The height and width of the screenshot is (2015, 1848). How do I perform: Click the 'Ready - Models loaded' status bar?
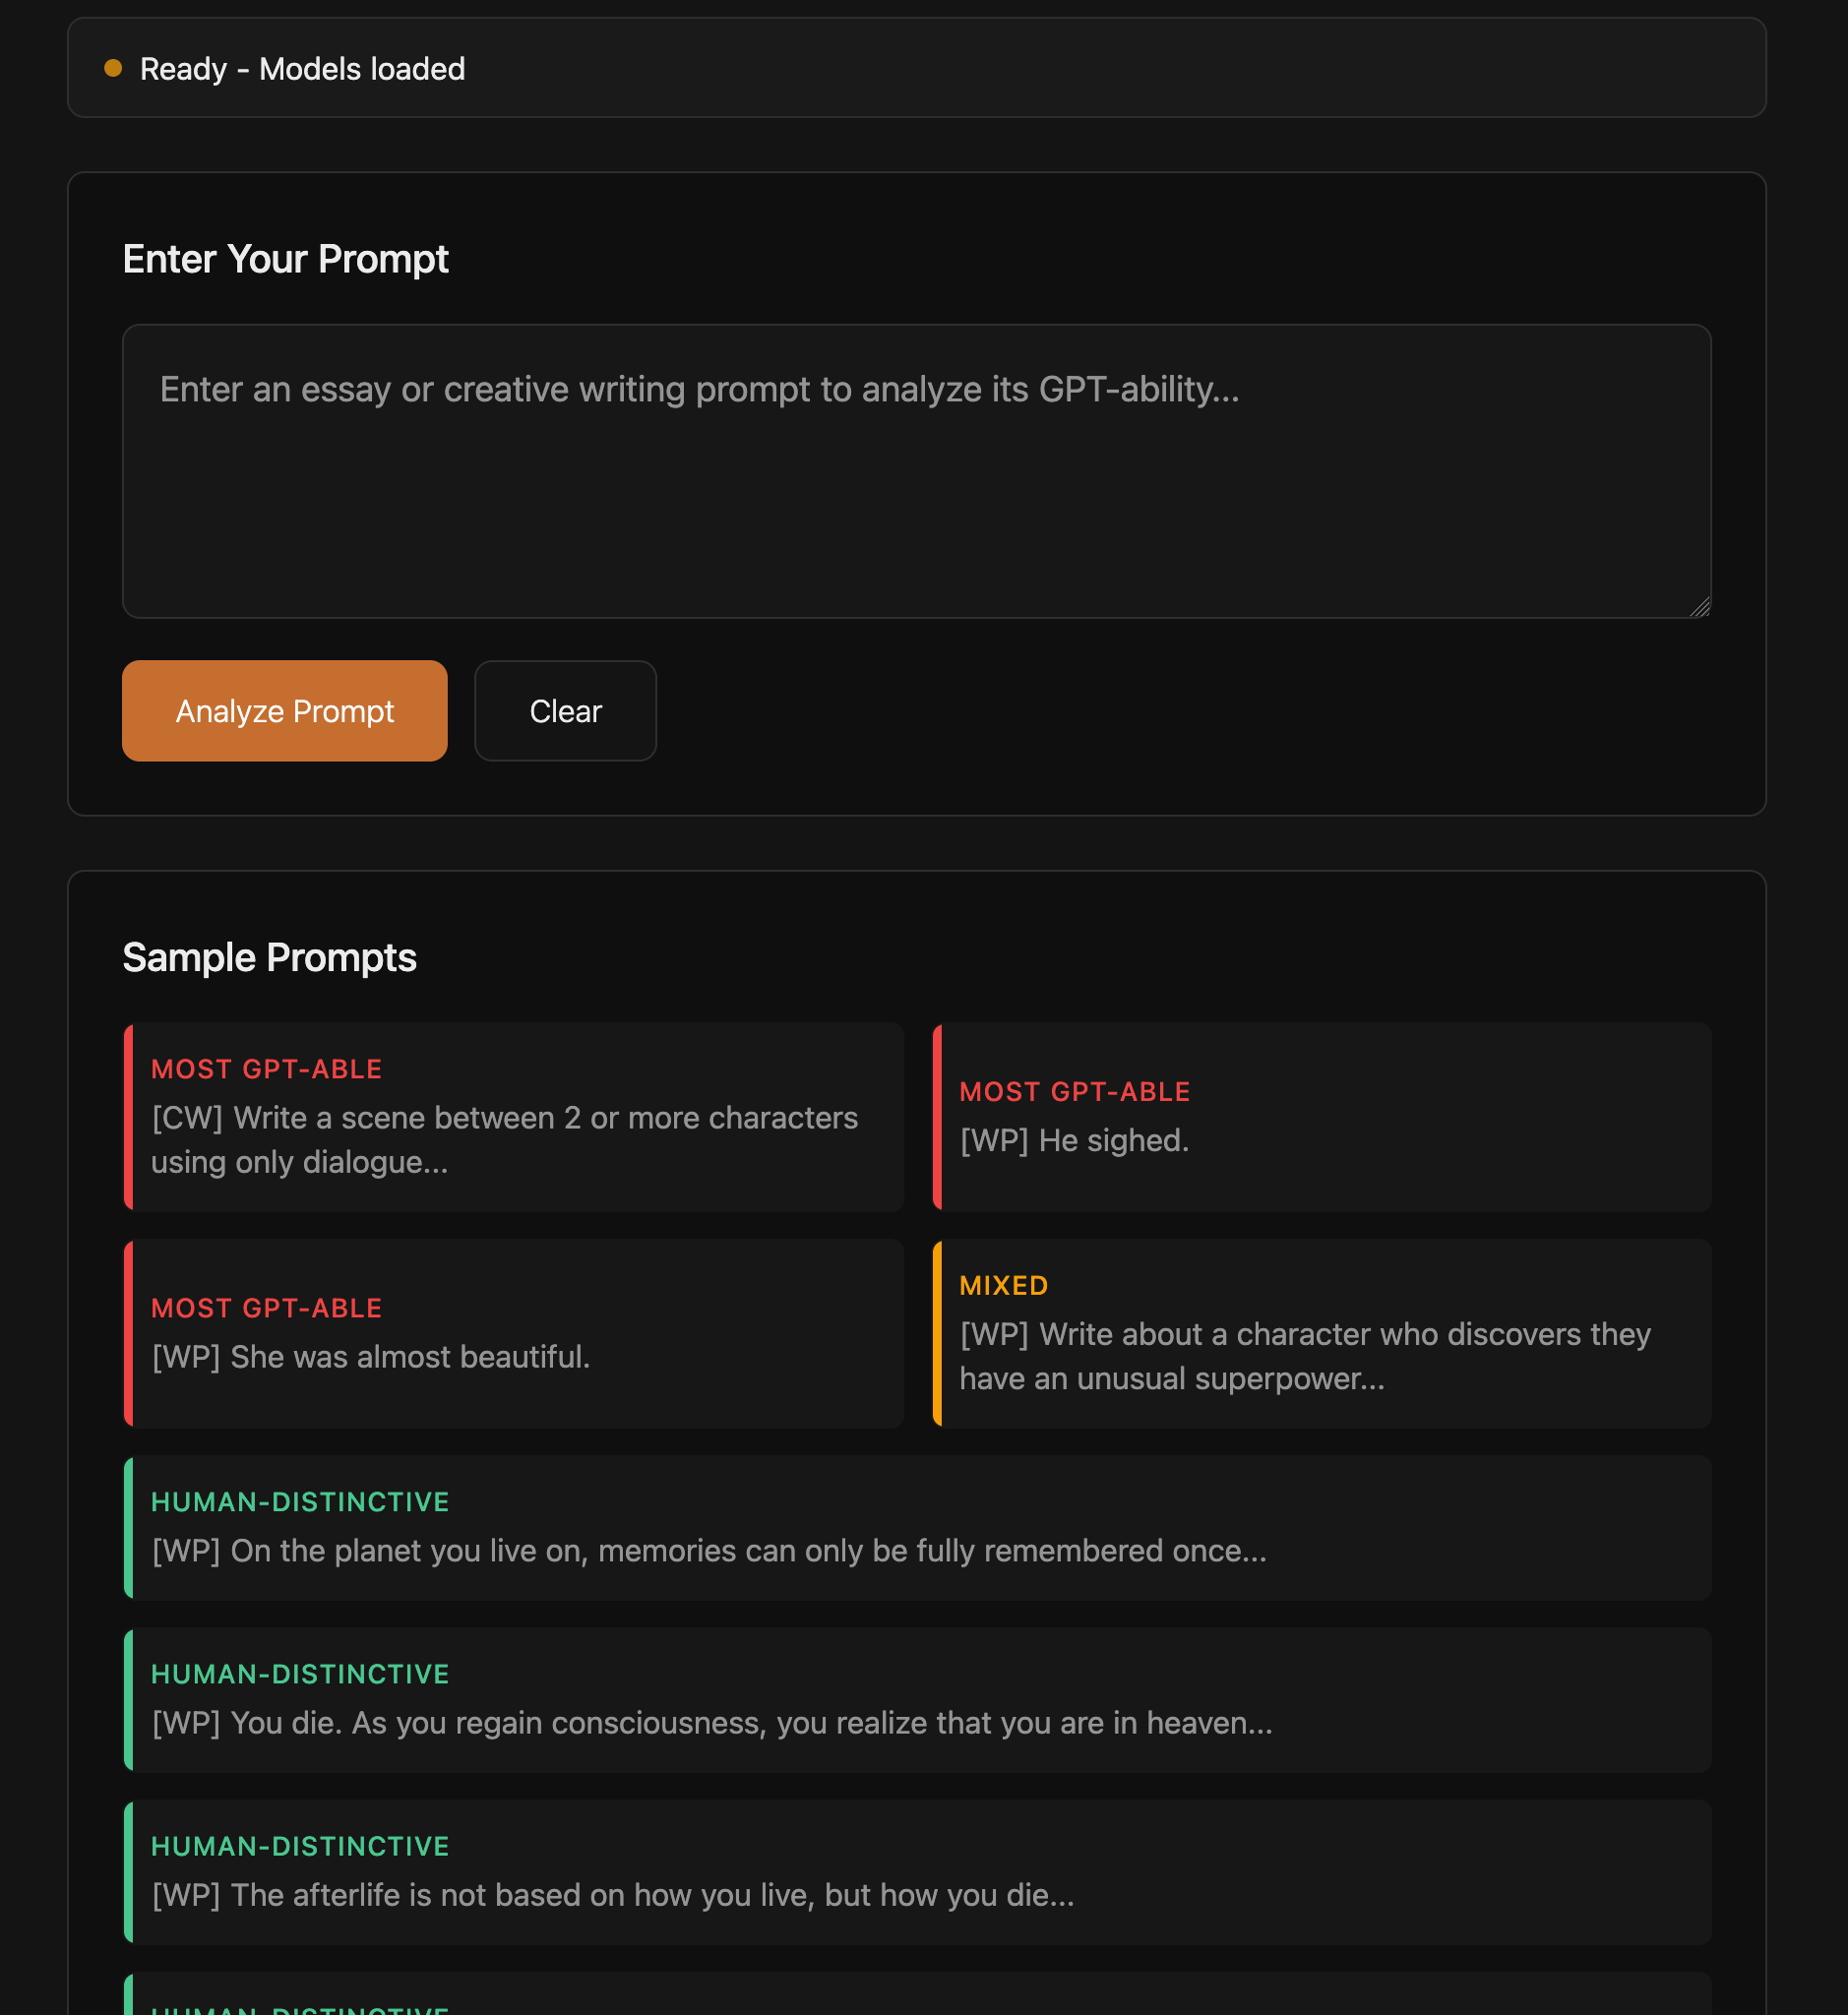click(916, 67)
